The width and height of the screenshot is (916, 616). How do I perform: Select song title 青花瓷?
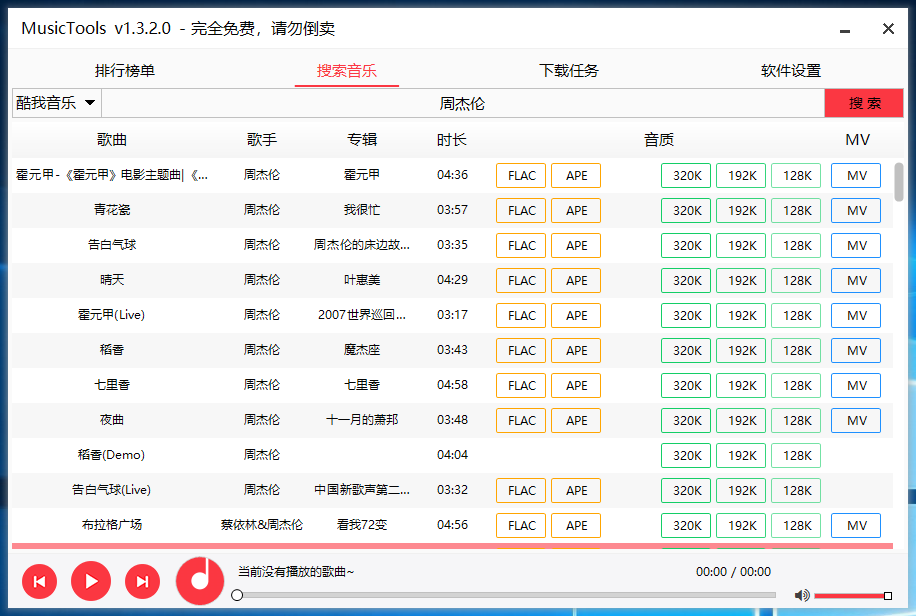pyautogui.click(x=112, y=210)
